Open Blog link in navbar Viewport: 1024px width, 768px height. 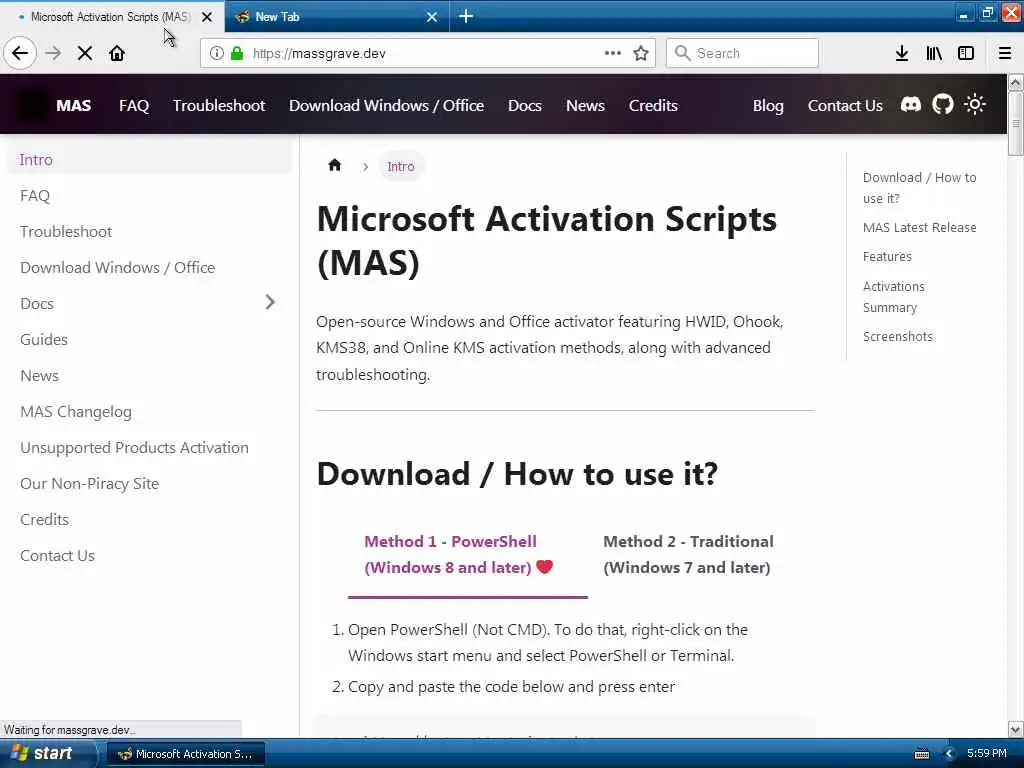[768, 105]
